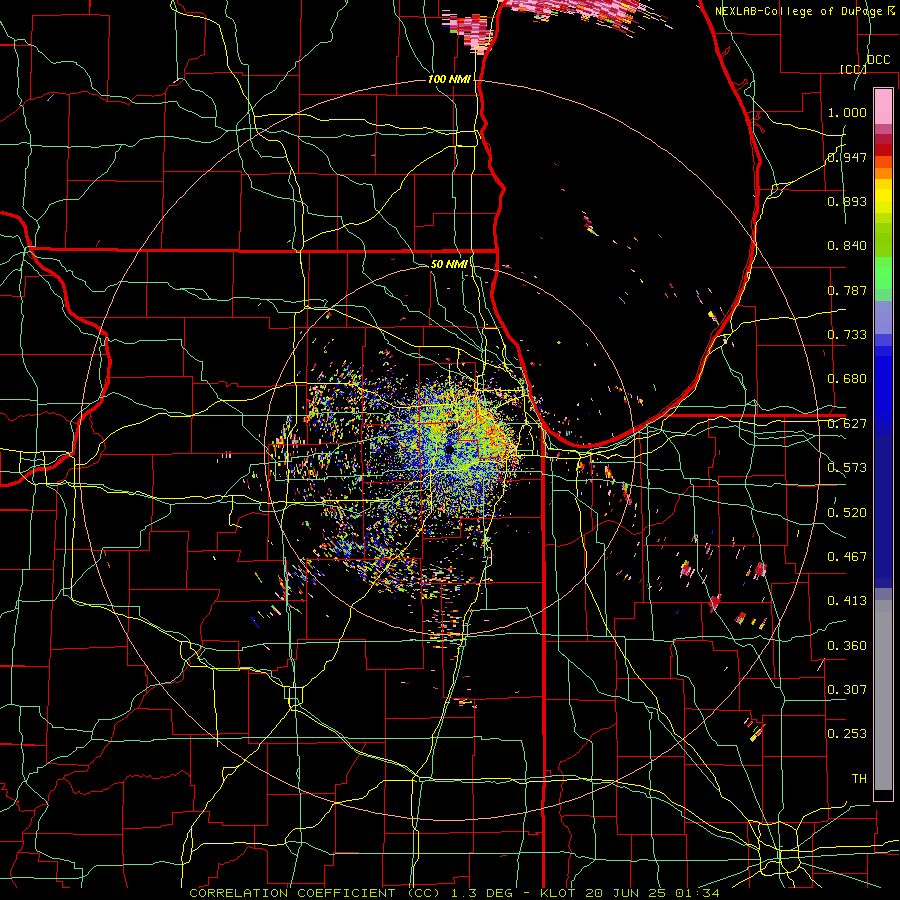
Task: Click the [CC] units label
Action: [x=854, y=69]
